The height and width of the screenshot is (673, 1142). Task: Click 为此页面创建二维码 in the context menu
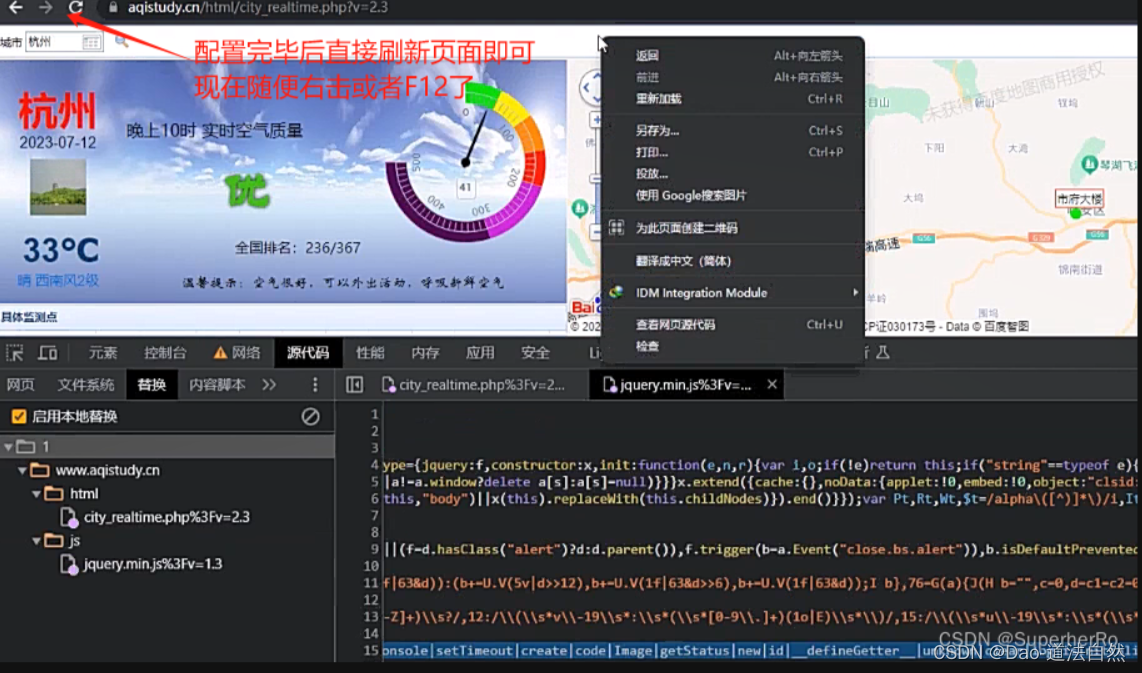tap(692, 228)
